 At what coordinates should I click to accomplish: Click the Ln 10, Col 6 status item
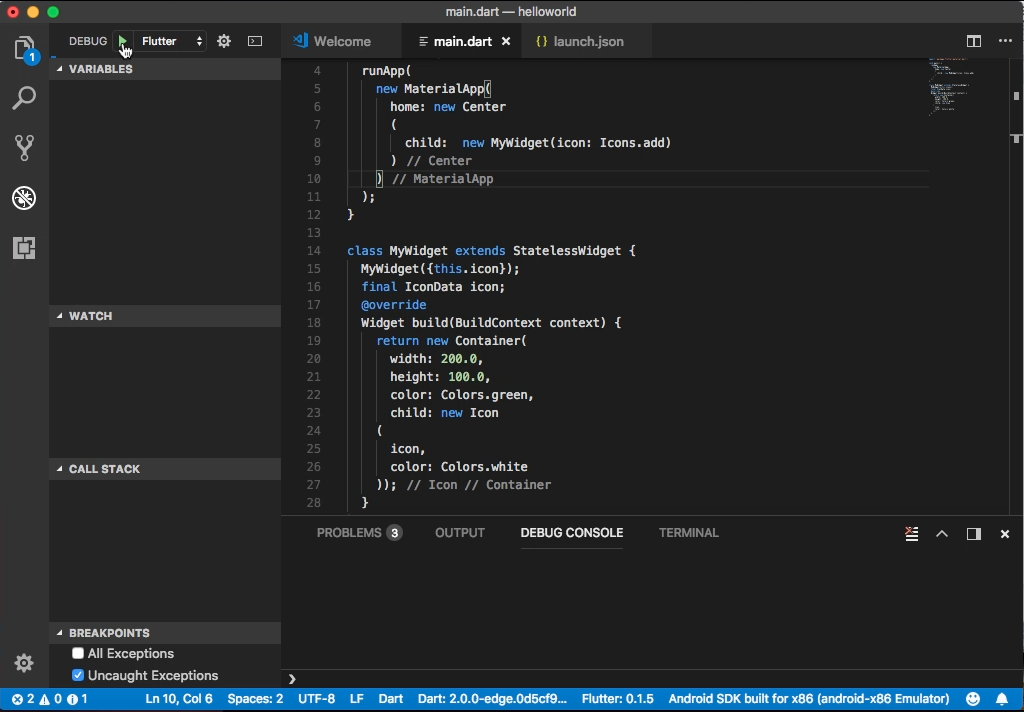(179, 699)
